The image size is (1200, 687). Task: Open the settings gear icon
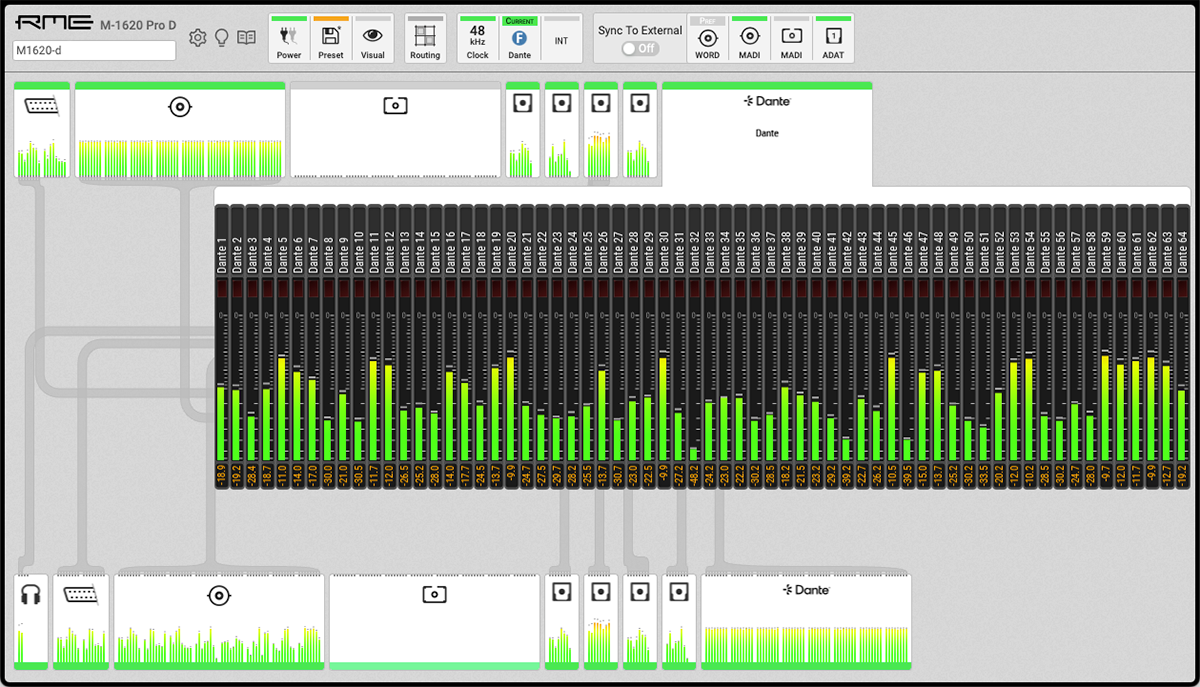click(198, 38)
